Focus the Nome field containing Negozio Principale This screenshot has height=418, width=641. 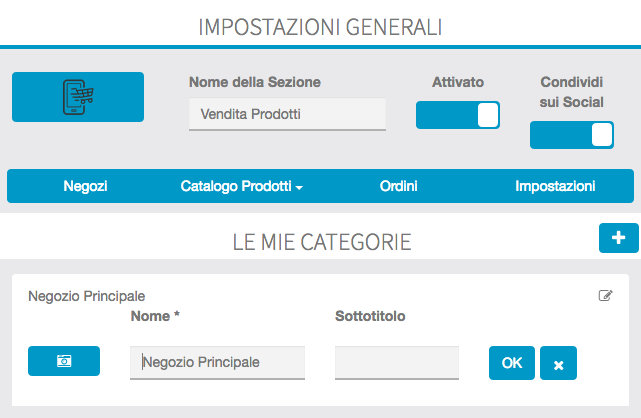pyautogui.click(x=217, y=362)
